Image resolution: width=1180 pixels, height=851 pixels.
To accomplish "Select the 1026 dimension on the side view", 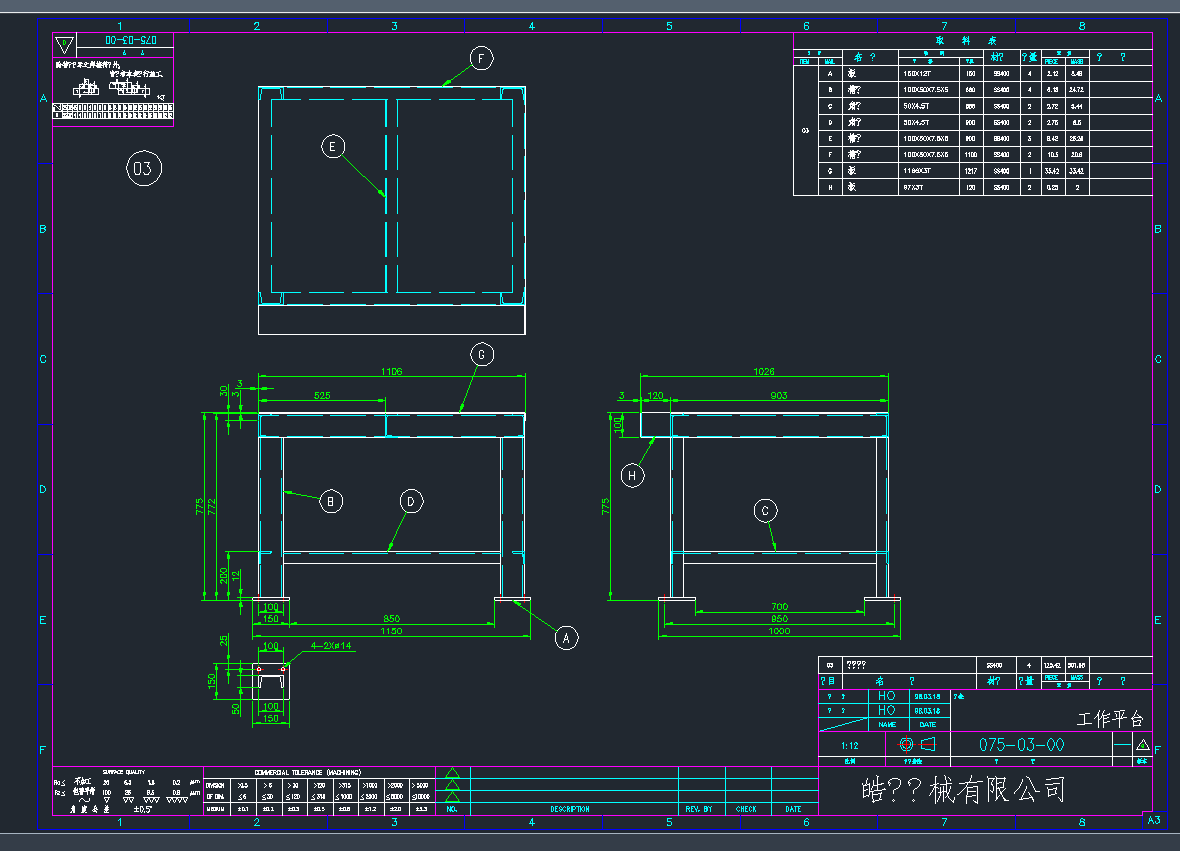I will 762,372.
